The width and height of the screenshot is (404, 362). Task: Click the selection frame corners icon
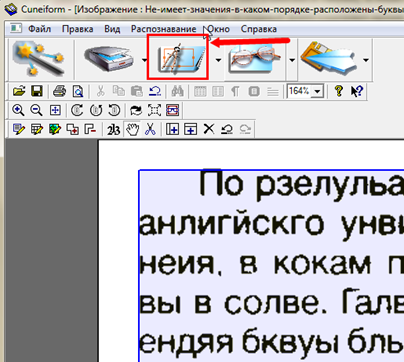pos(154,110)
